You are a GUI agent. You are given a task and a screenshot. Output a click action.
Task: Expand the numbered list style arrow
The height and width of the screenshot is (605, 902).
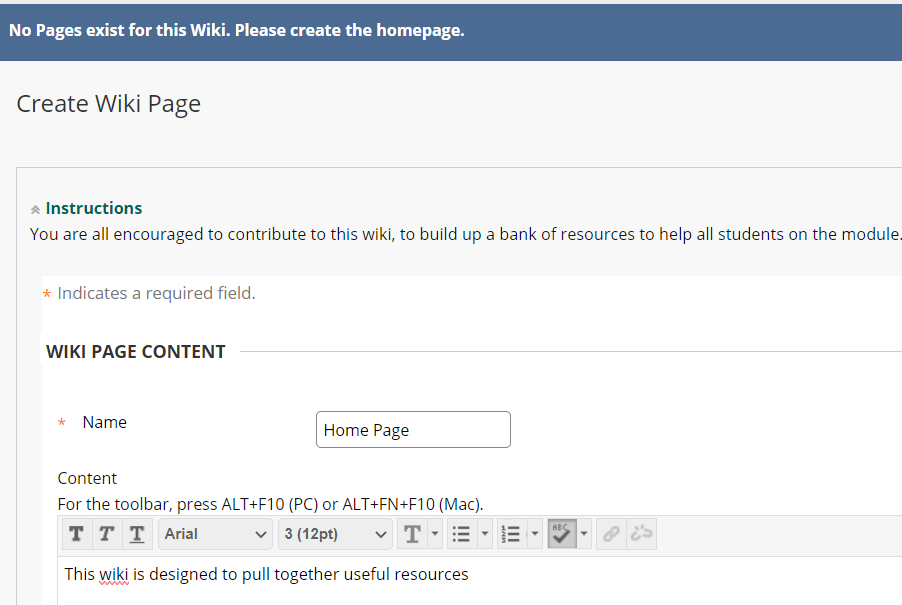pyautogui.click(x=535, y=534)
